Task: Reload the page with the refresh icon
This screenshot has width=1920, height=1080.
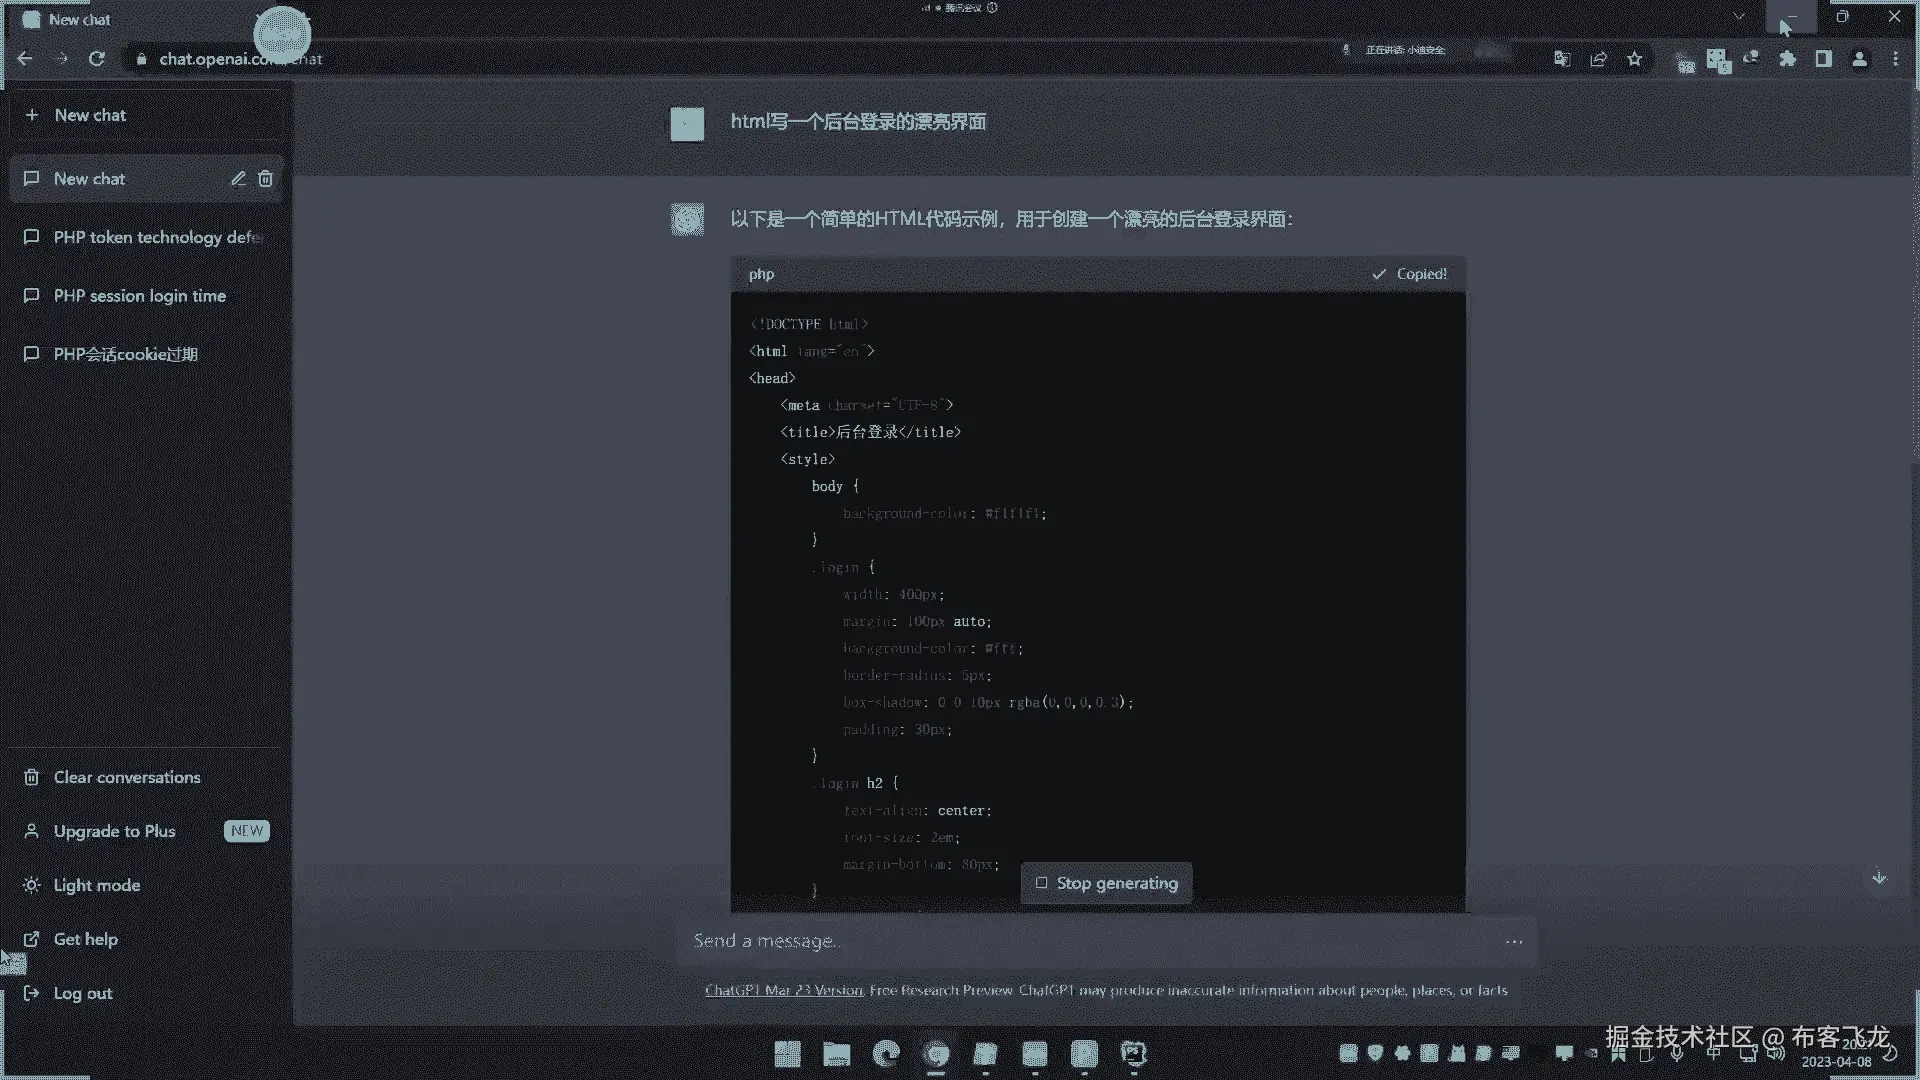Action: pyautogui.click(x=97, y=59)
